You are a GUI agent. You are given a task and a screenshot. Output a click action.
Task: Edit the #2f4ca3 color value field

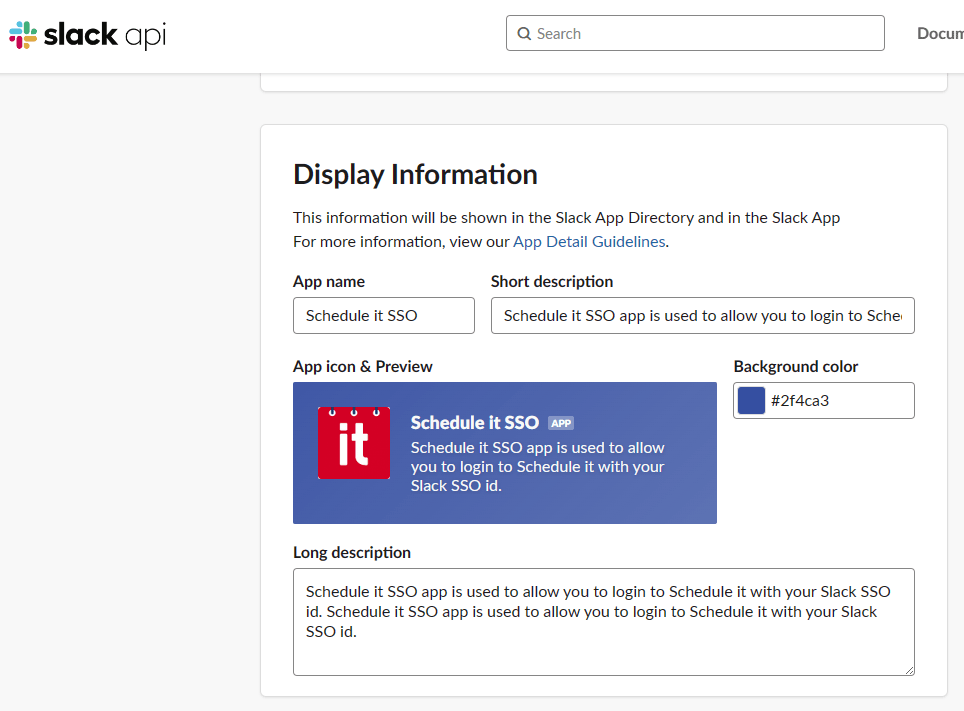coord(824,400)
